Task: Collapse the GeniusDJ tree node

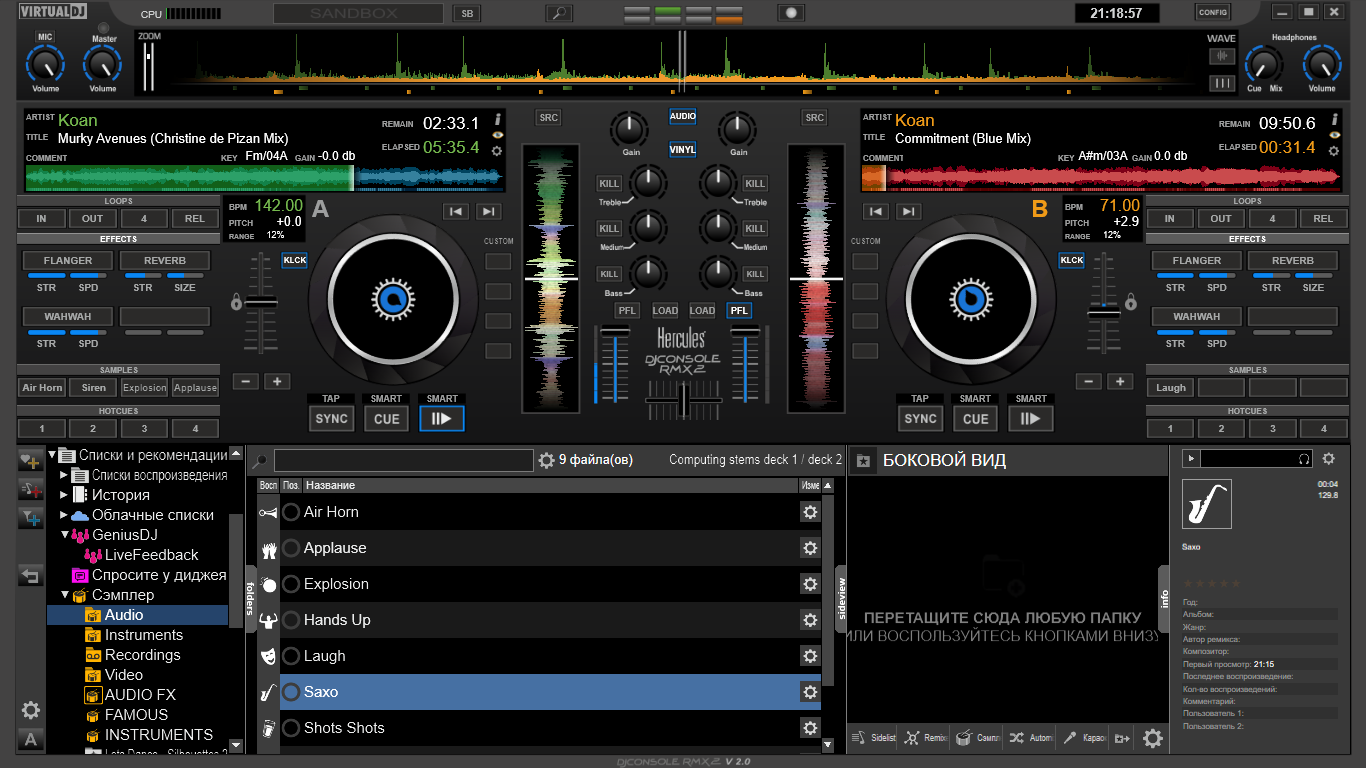Action: click(x=64, y=535)
